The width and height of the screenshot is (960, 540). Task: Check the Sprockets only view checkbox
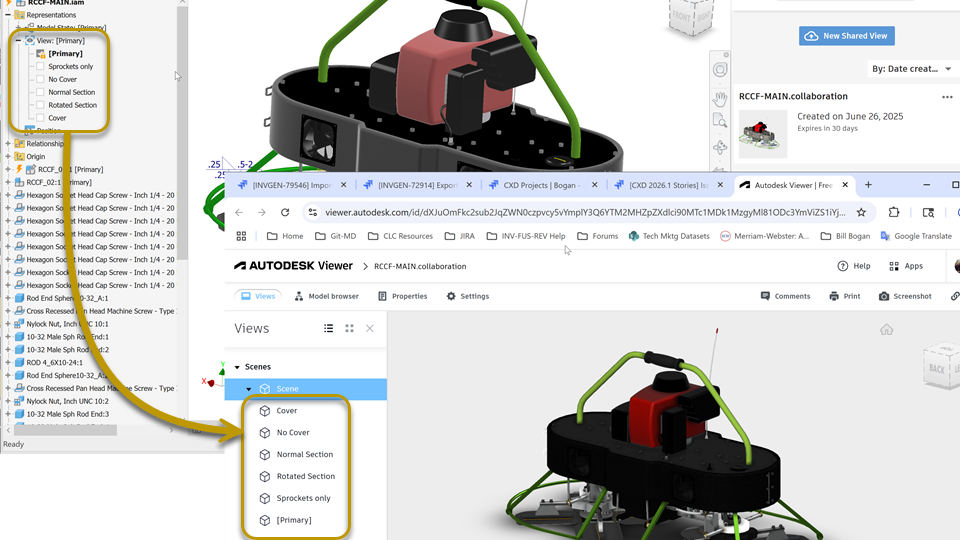tap(40, 66)
